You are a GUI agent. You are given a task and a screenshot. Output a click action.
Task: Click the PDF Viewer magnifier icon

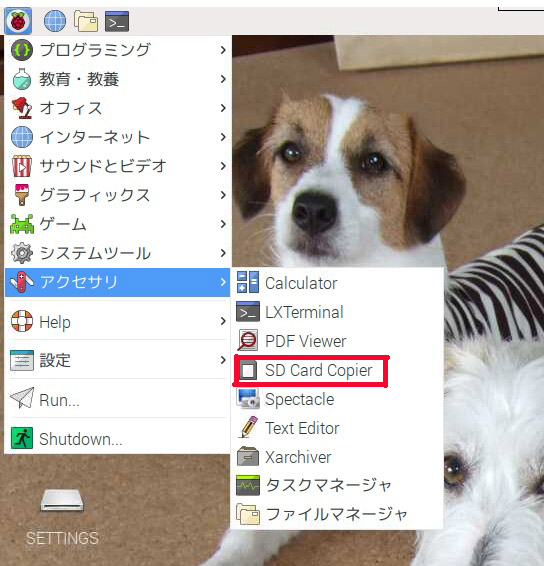(247, 340)
